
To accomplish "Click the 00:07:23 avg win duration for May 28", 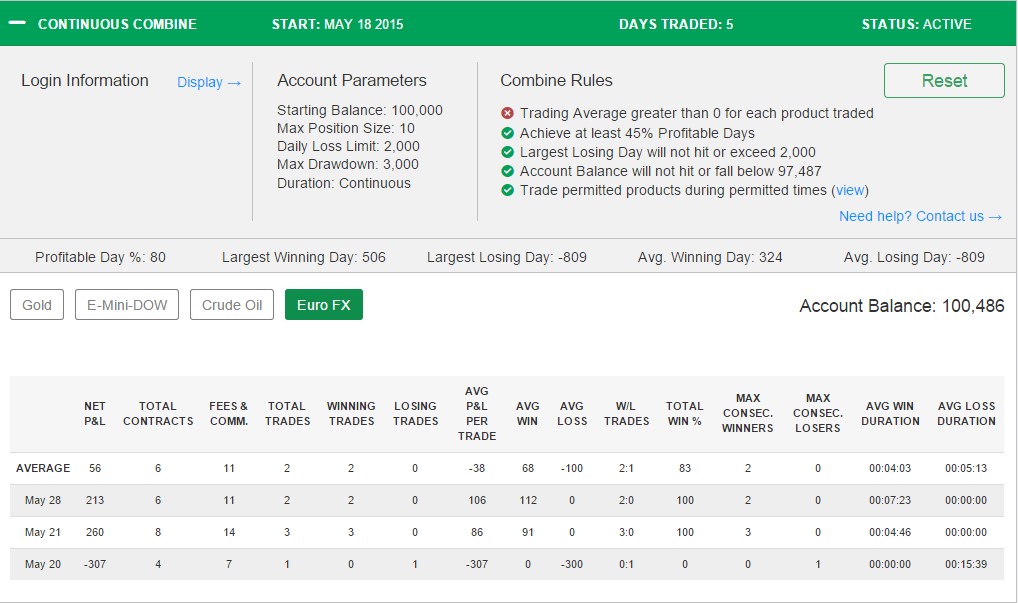I will (x=890, y=500).
